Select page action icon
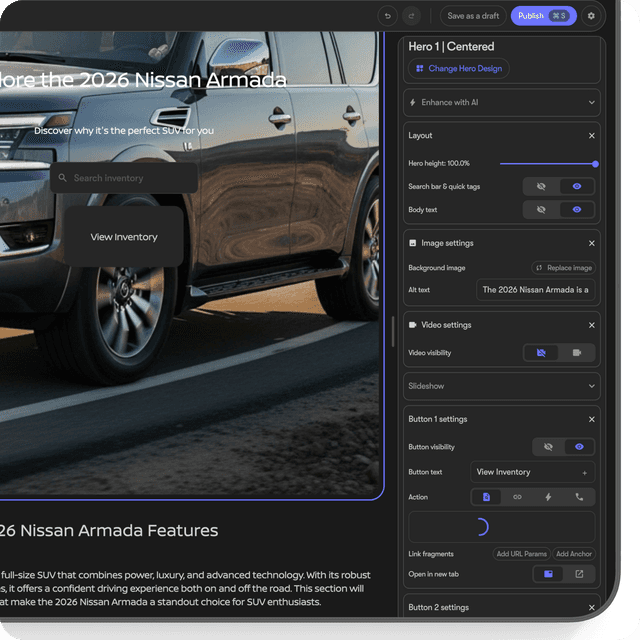The height and width of the screenshot is (640, 640). 486,497
